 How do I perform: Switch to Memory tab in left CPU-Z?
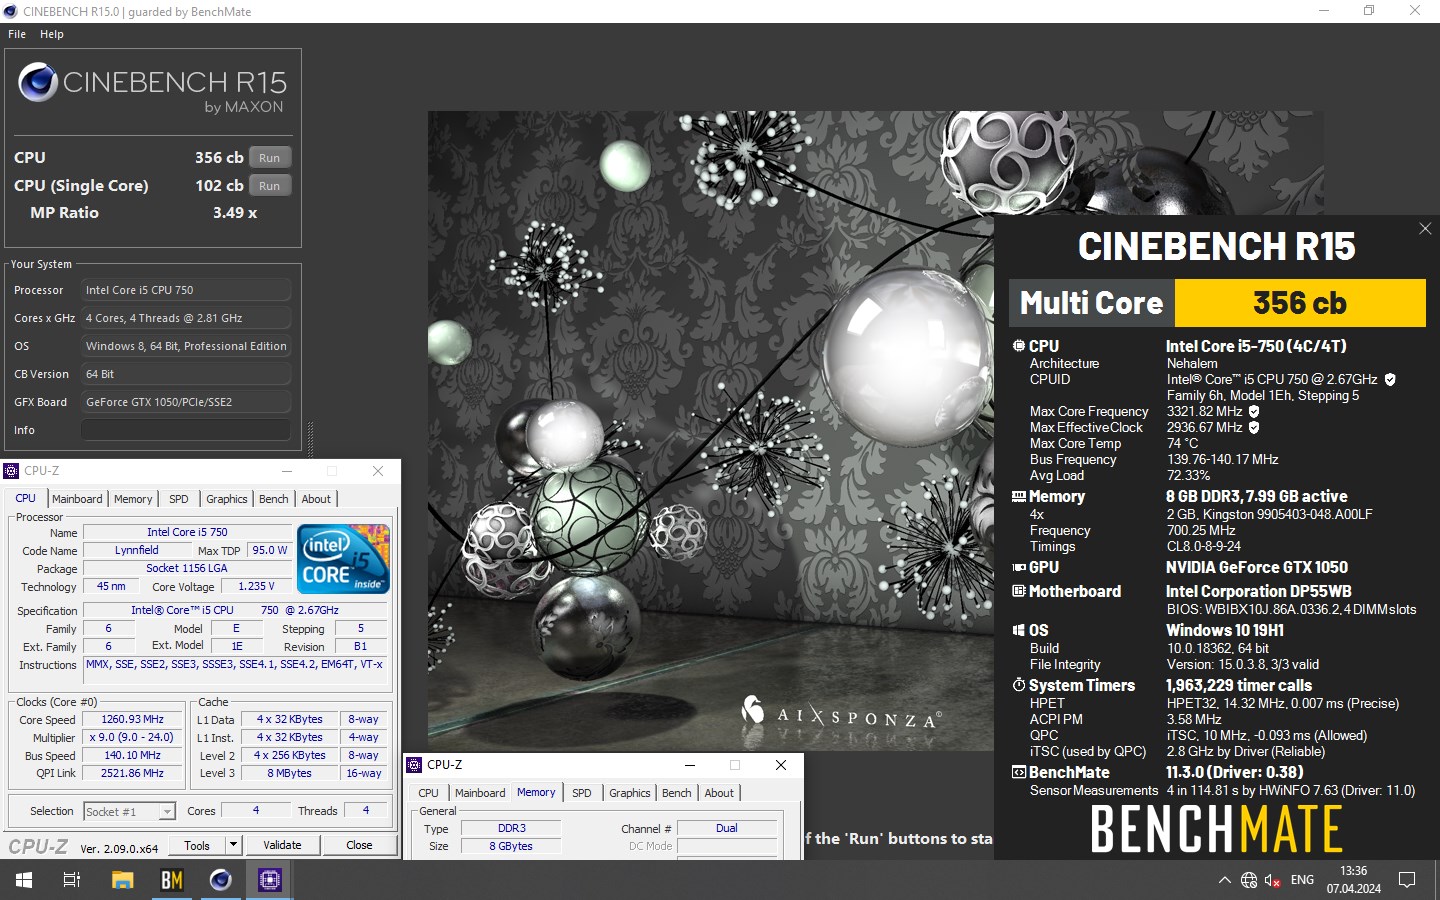point(133,499)
